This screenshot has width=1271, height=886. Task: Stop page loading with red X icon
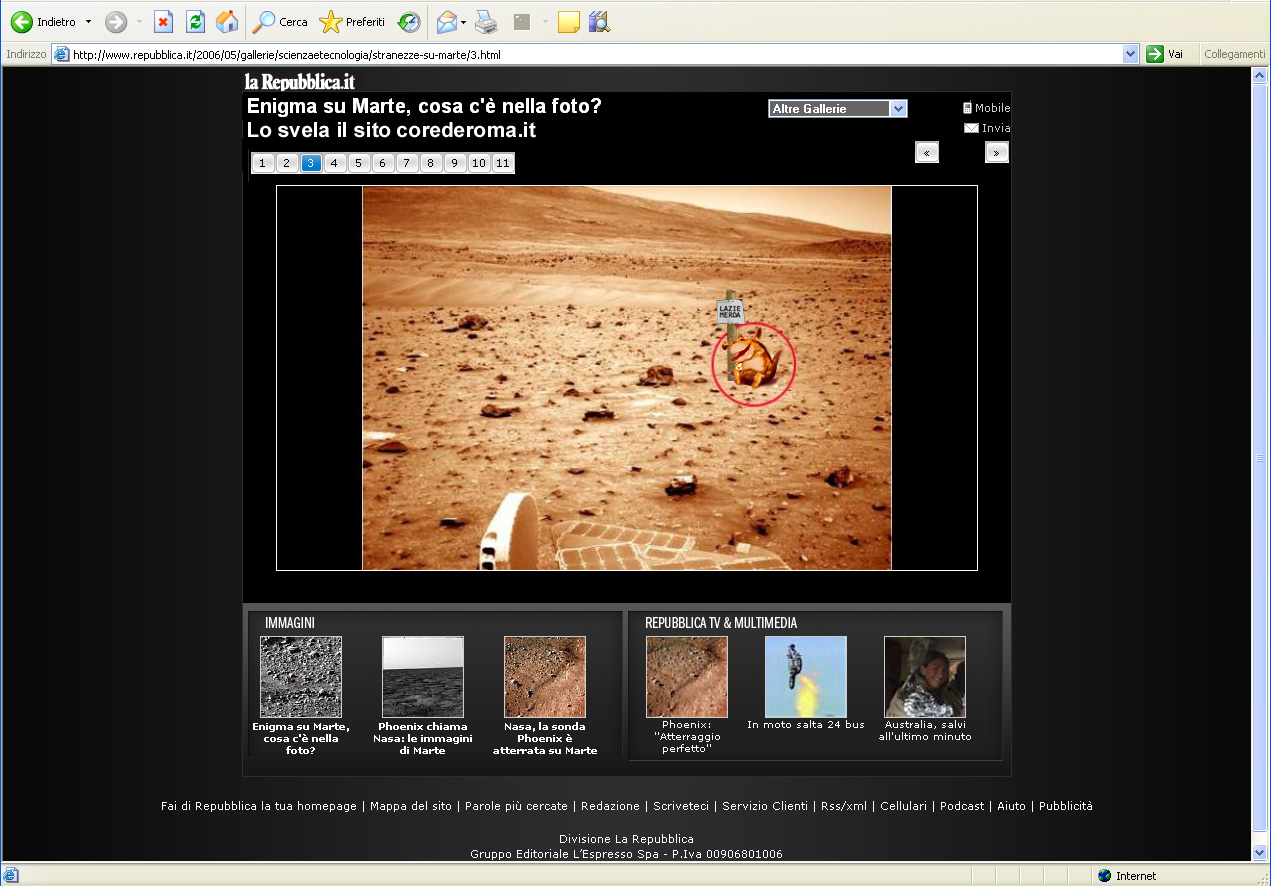164,21
